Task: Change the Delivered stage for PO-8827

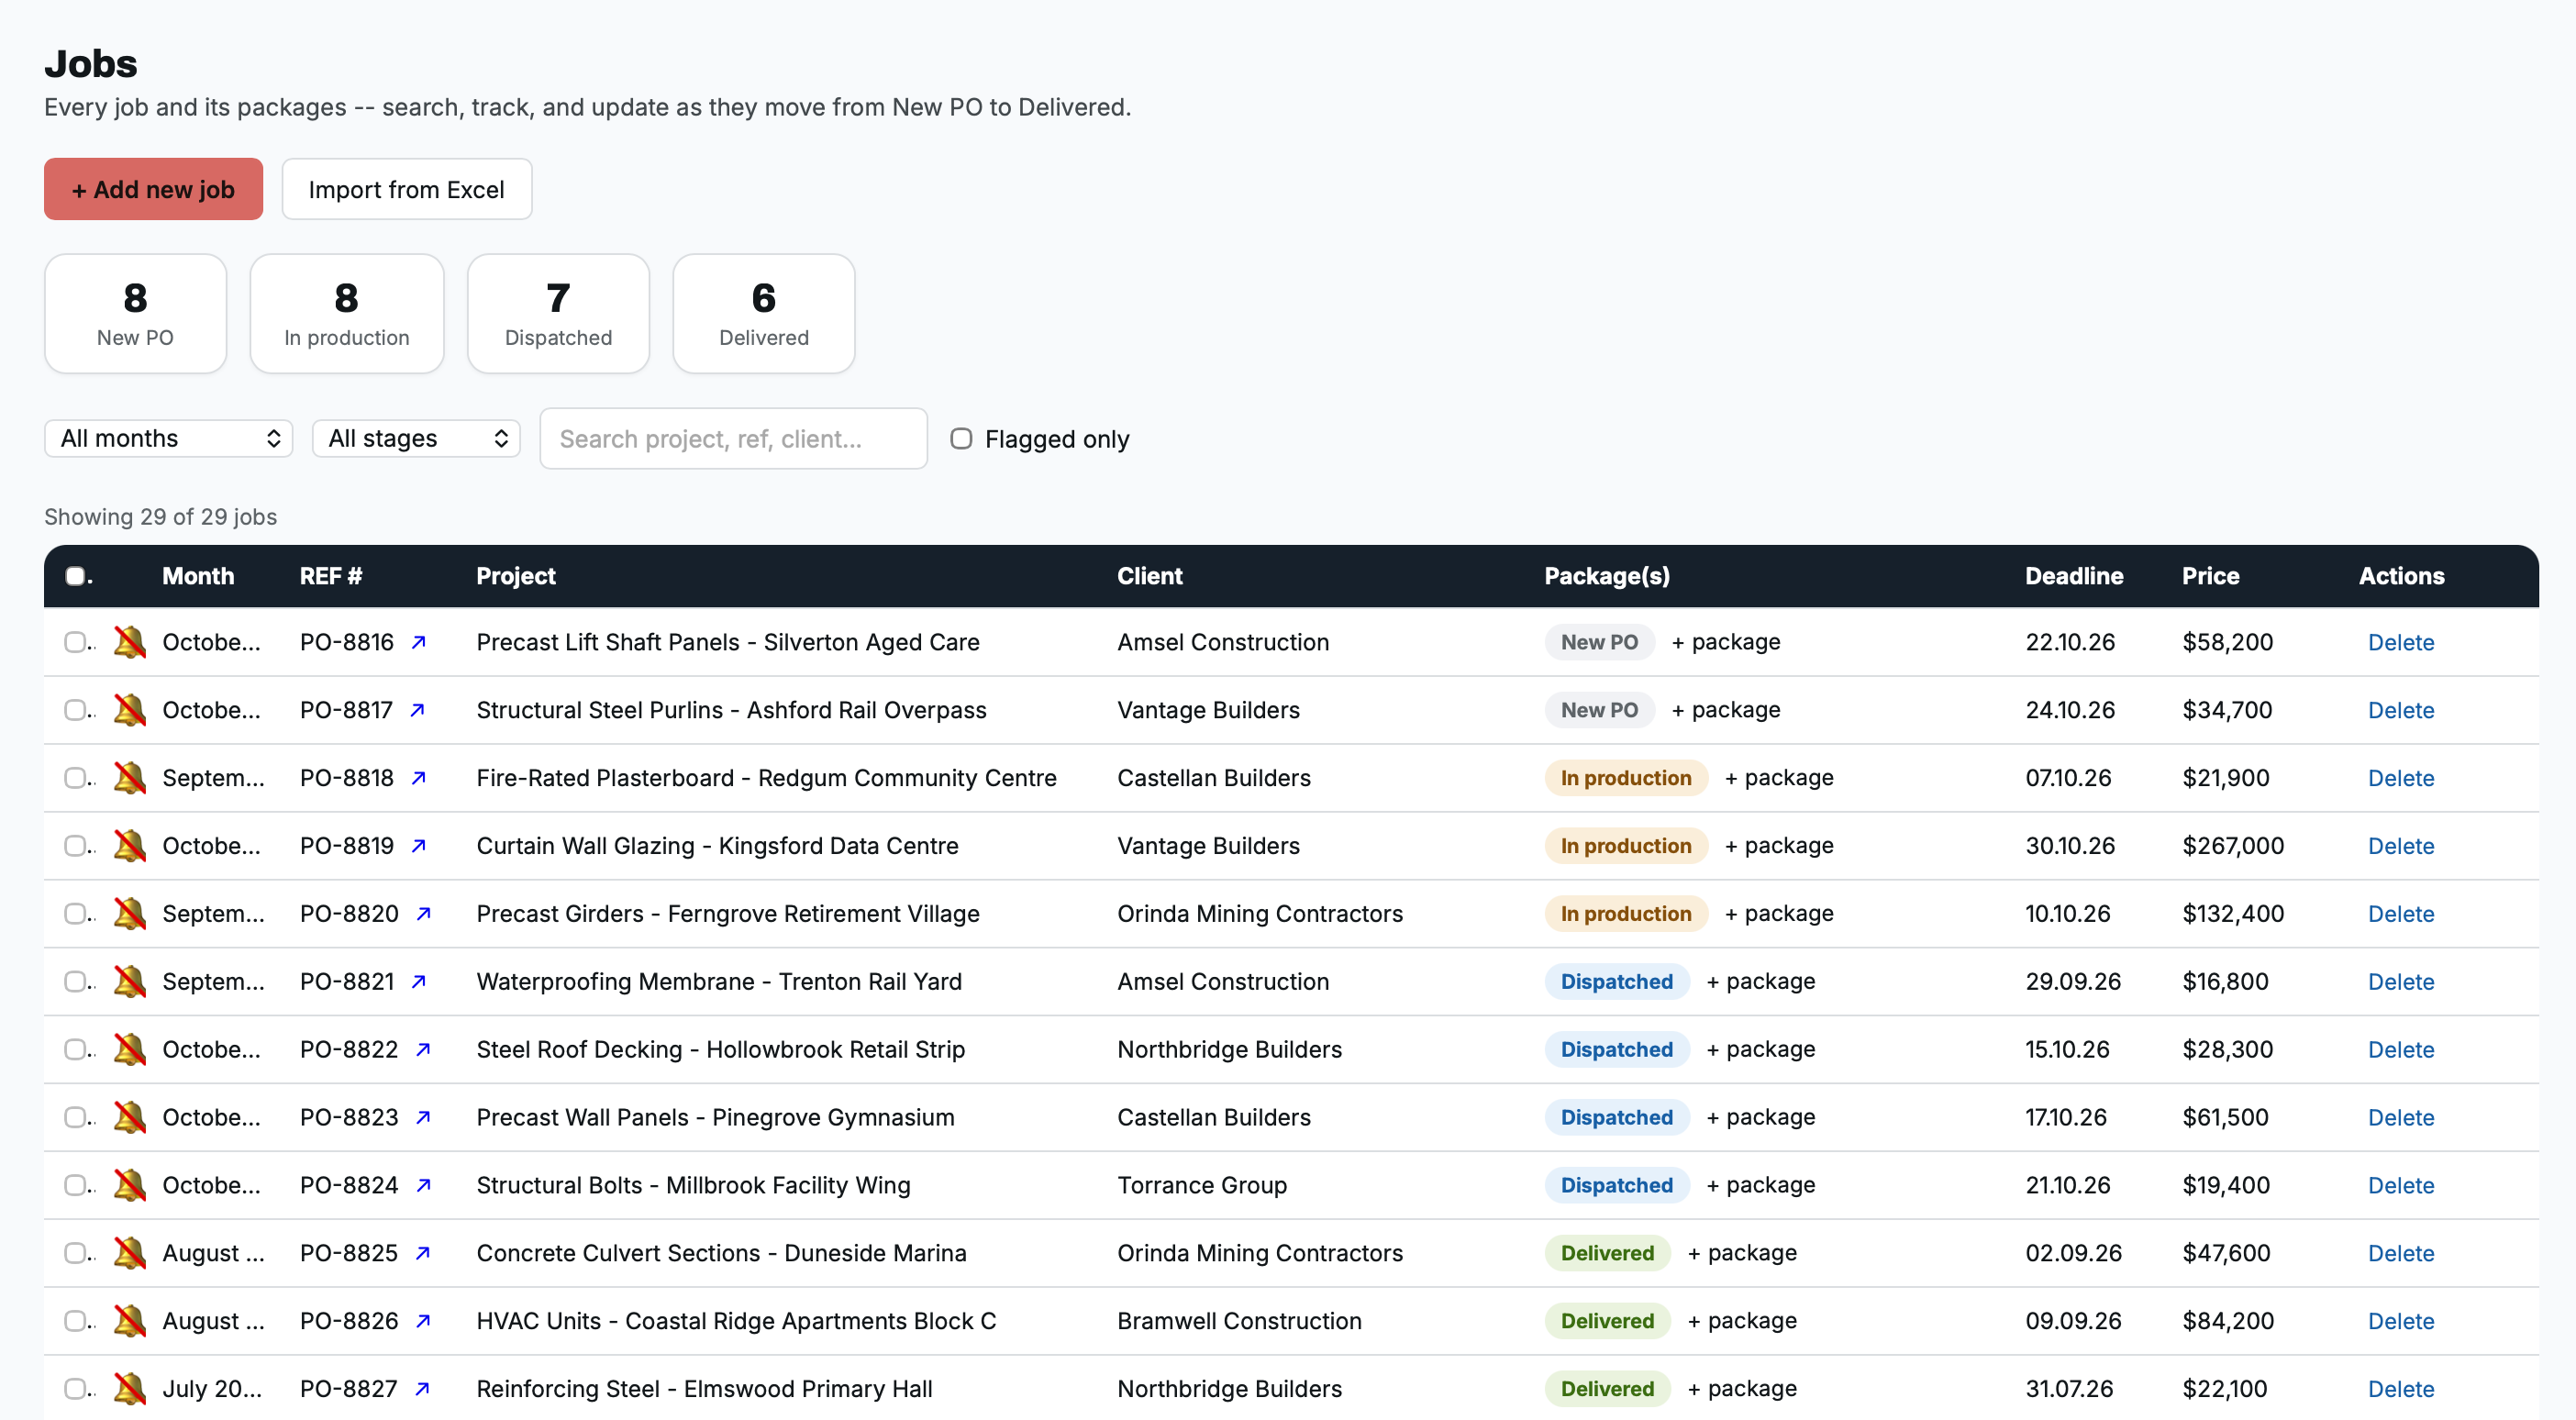Action: 1607,1389
